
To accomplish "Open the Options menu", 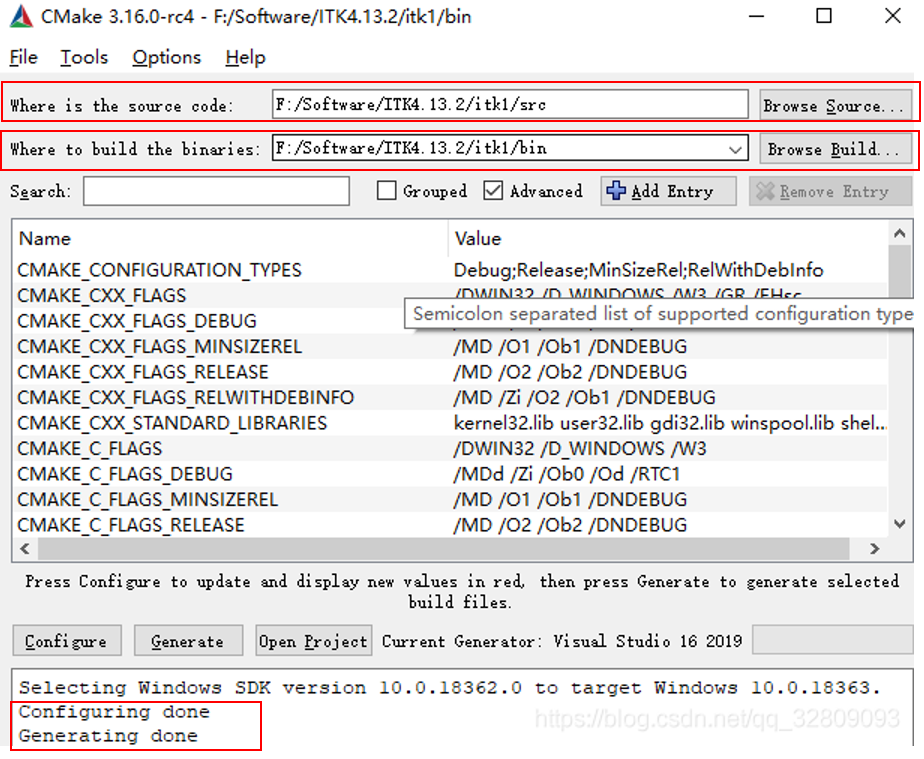I will (167, 57).
